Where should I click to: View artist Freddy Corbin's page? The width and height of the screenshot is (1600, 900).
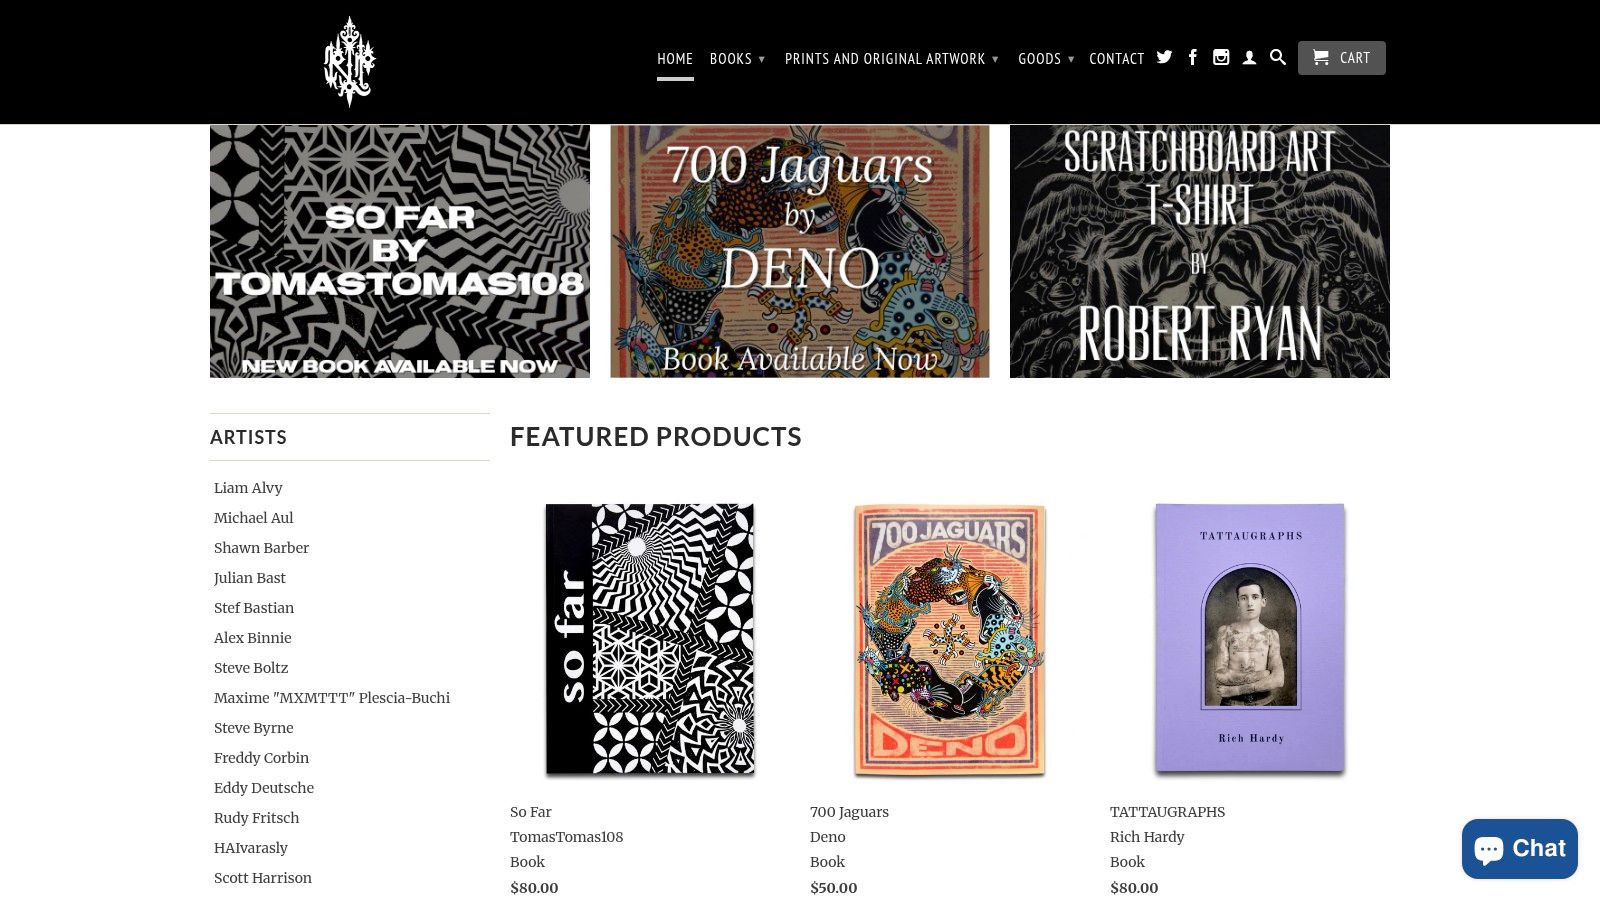(x=261, y=758)
